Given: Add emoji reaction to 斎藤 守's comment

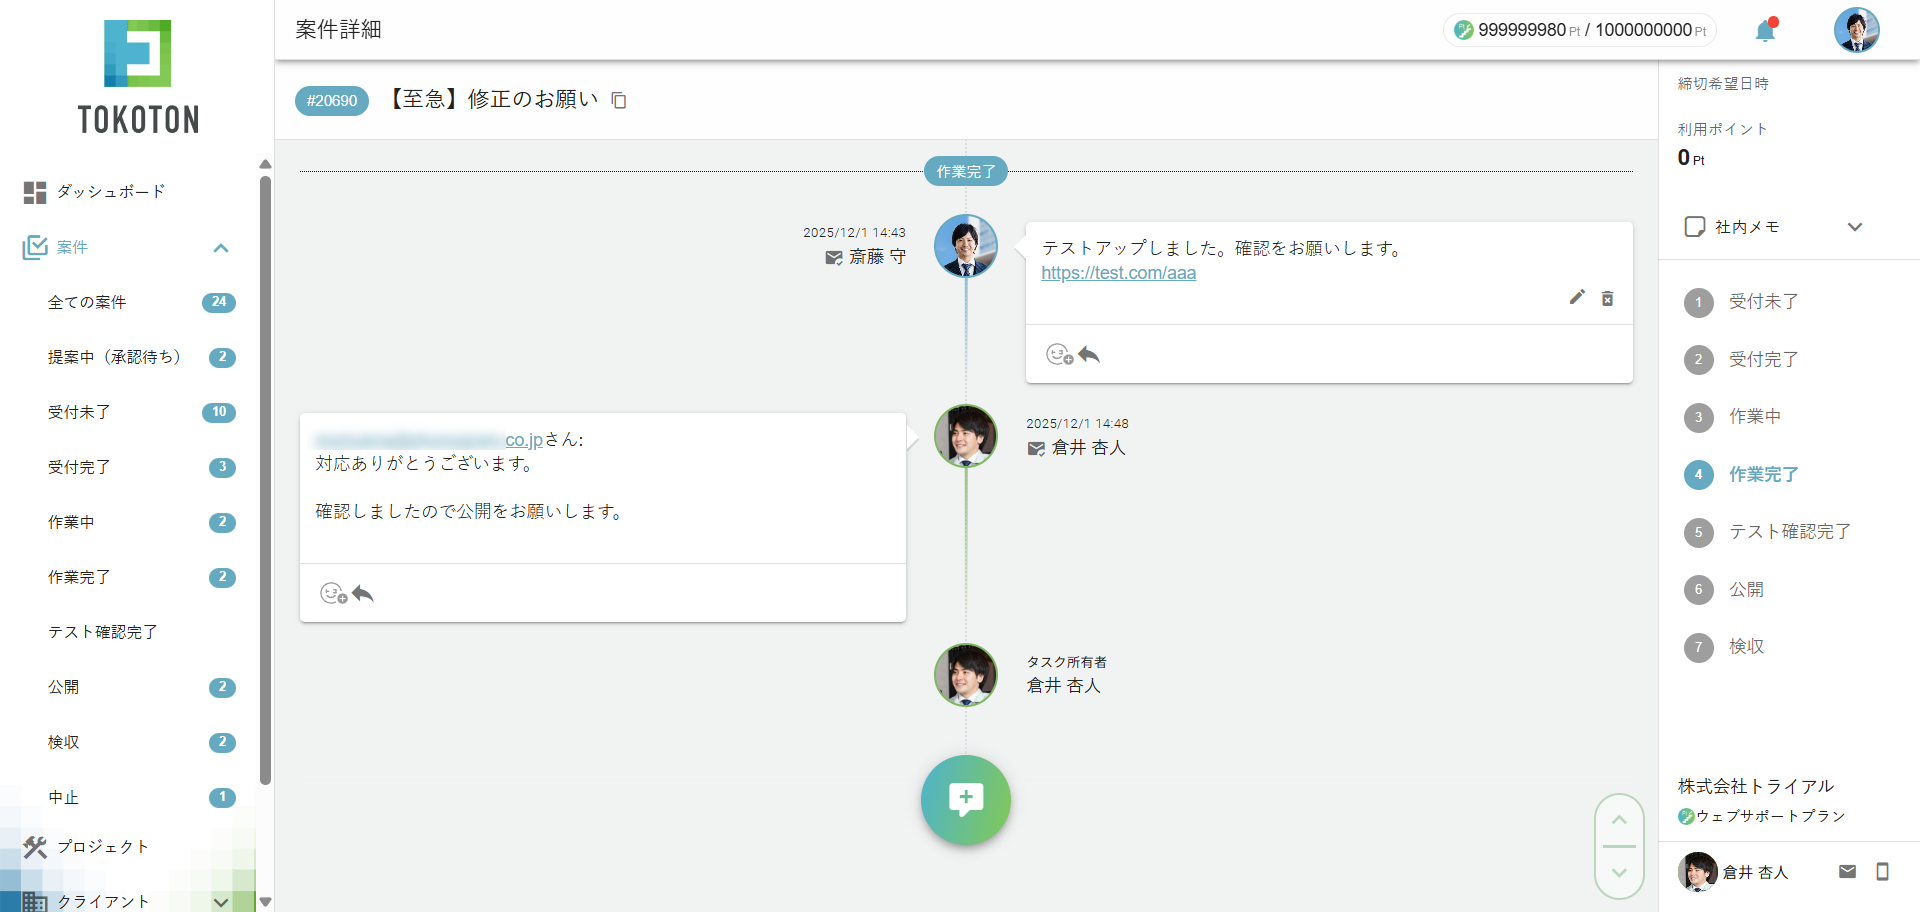Looking at the screenshot, I should point(1058,355).
